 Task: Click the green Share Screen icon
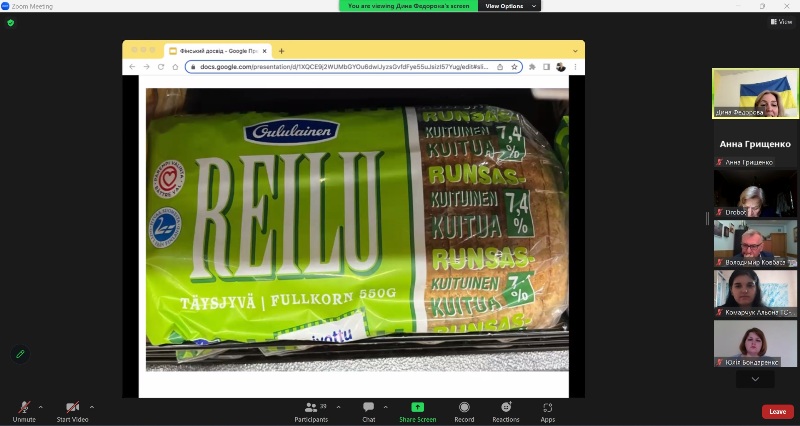(x=417, y=410)
